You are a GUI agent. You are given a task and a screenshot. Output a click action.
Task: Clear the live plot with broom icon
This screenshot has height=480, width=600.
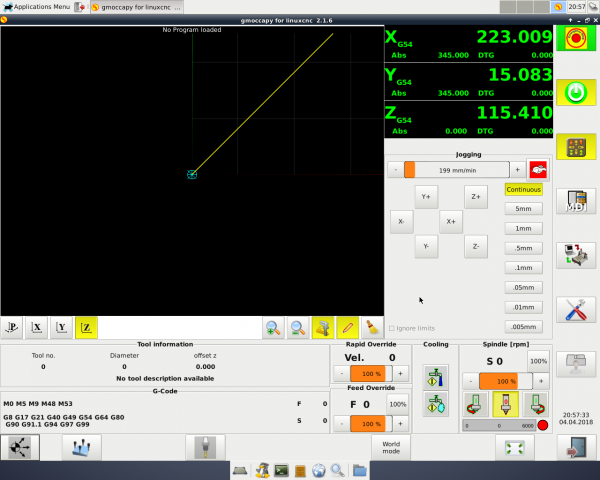click(x=373, y=327)
